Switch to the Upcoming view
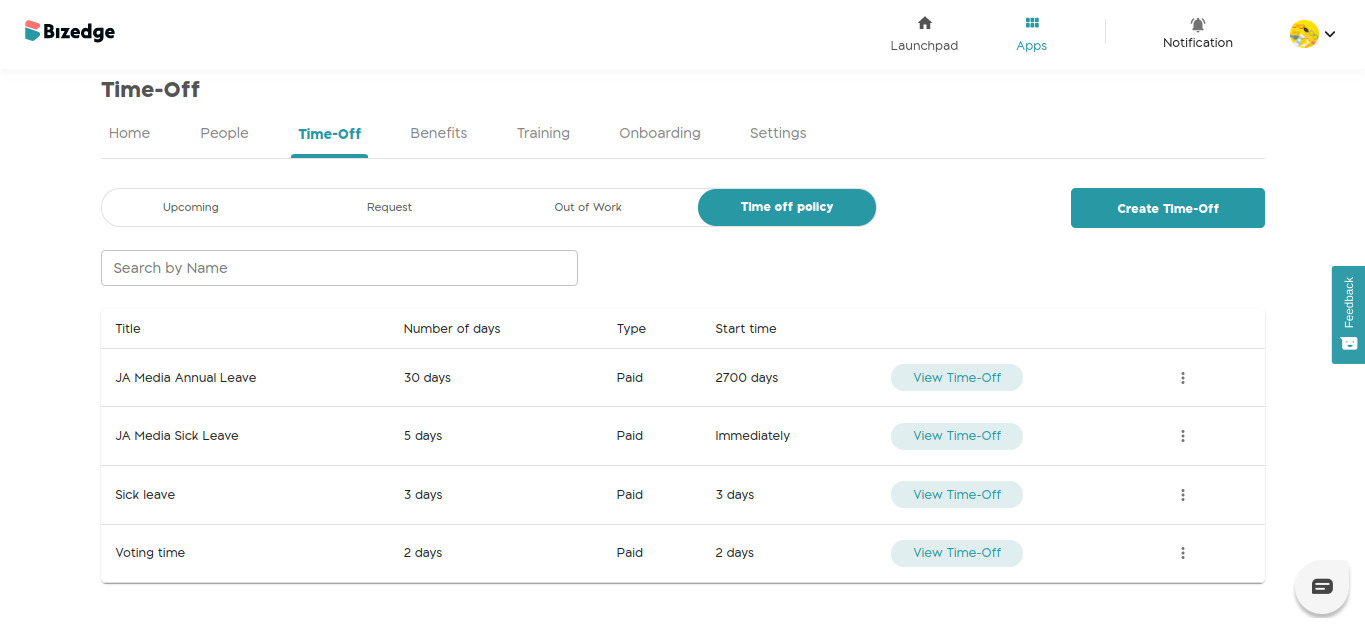 tap(190, 207)
